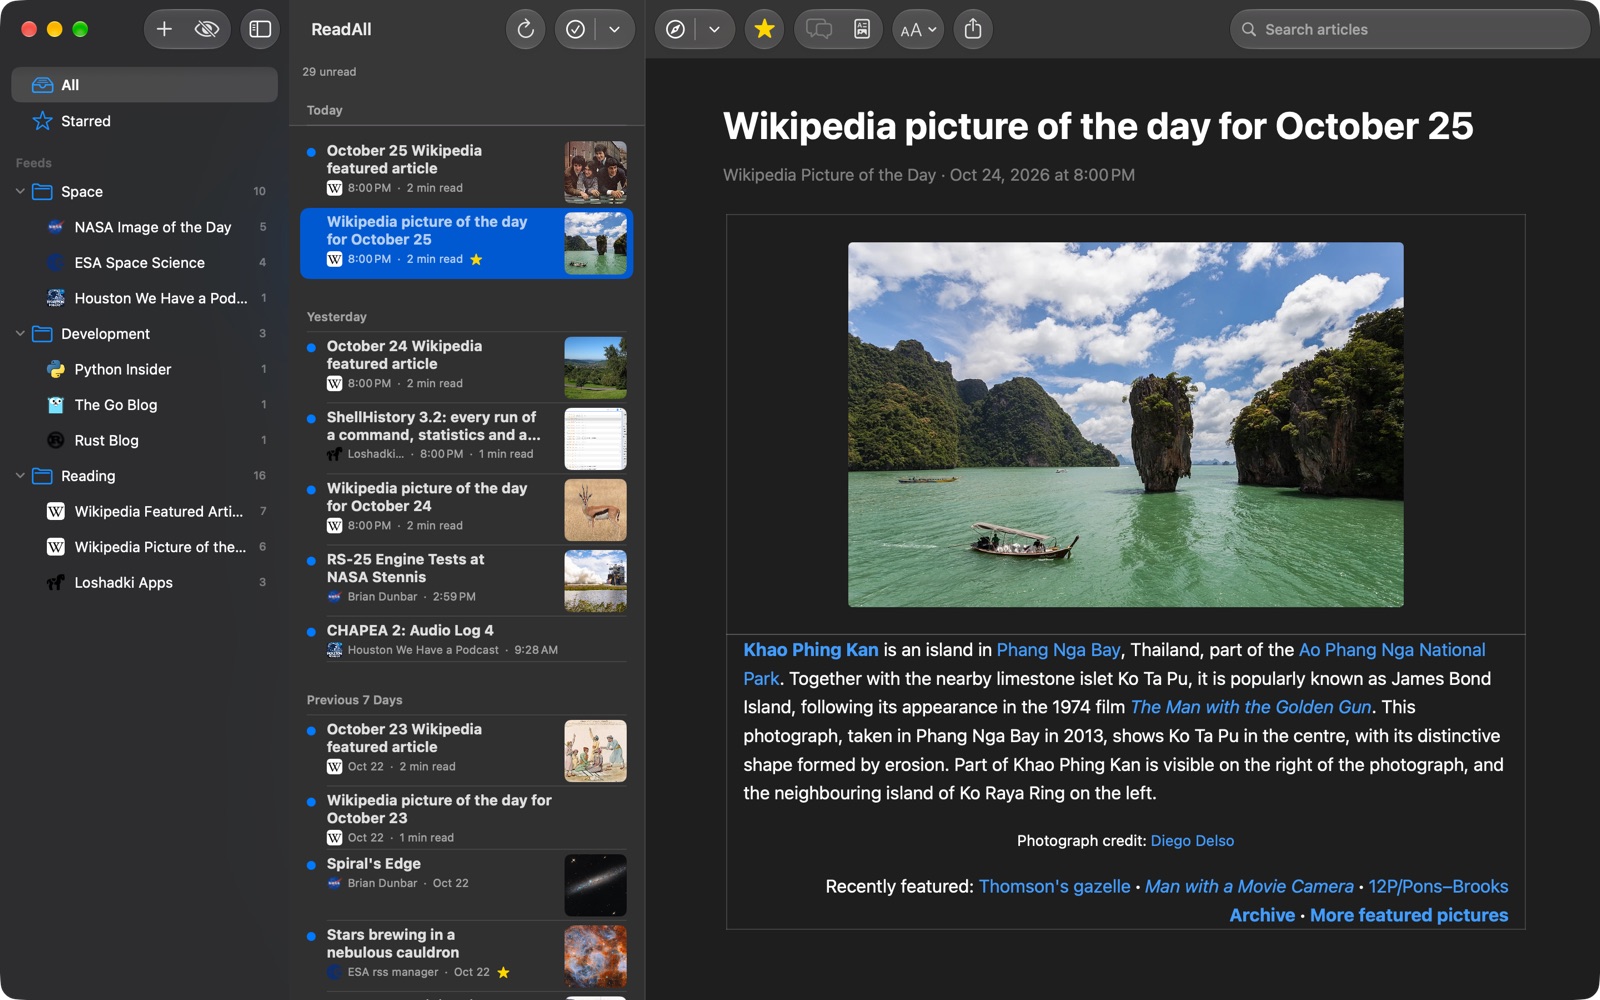Click the James Bond Island photo

tap(1125, 424)
